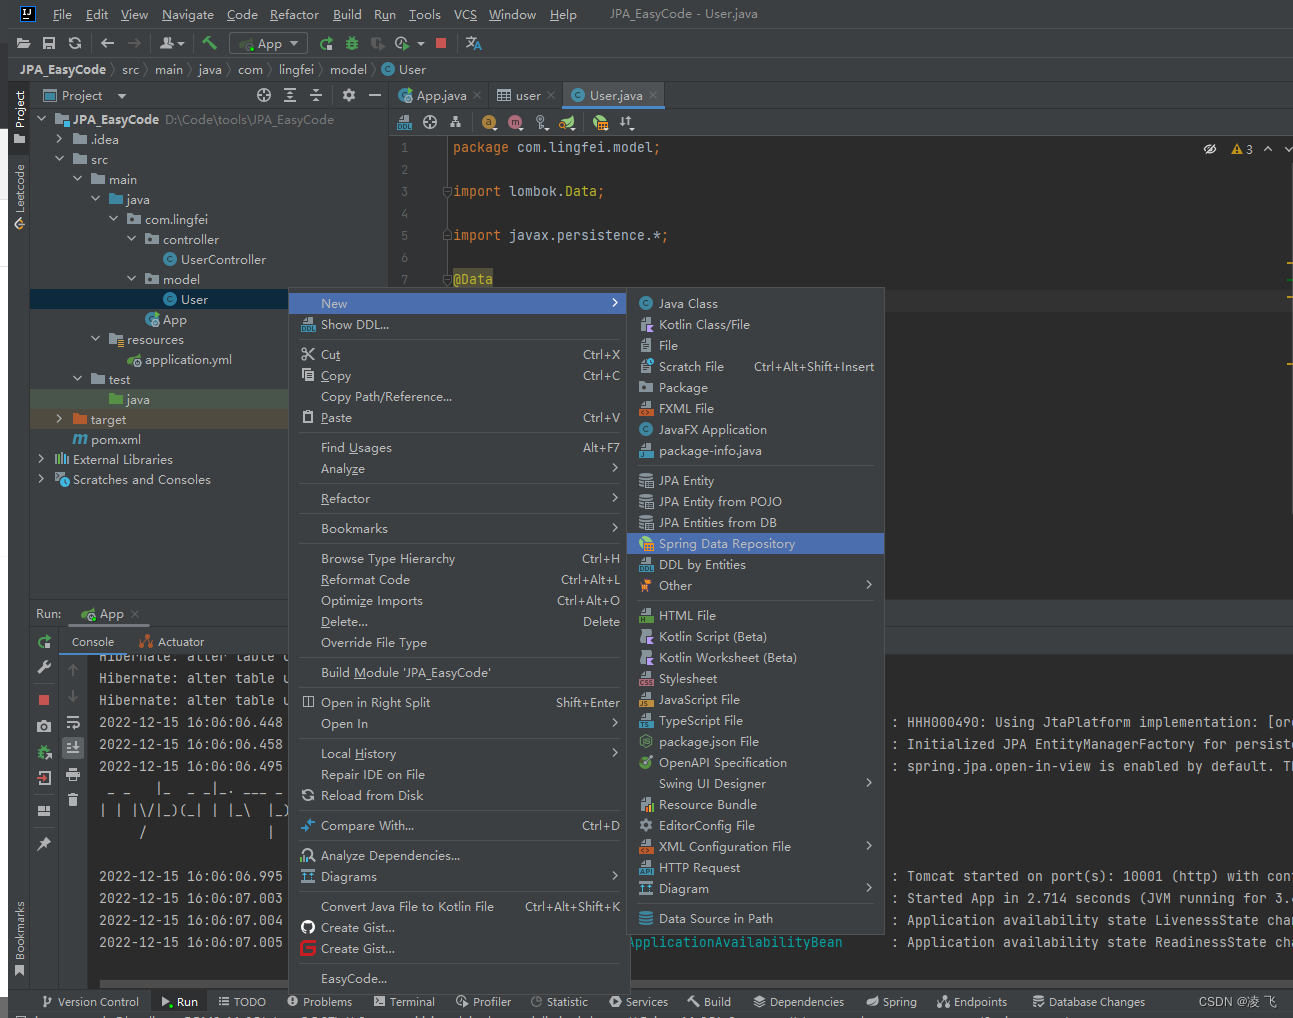Close the user table tab

[x=551, y=95]
